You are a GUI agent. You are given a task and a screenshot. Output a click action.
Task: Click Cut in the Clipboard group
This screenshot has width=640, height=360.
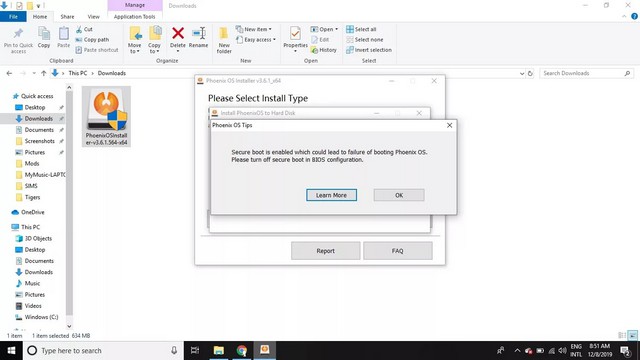tap(84, 29)
